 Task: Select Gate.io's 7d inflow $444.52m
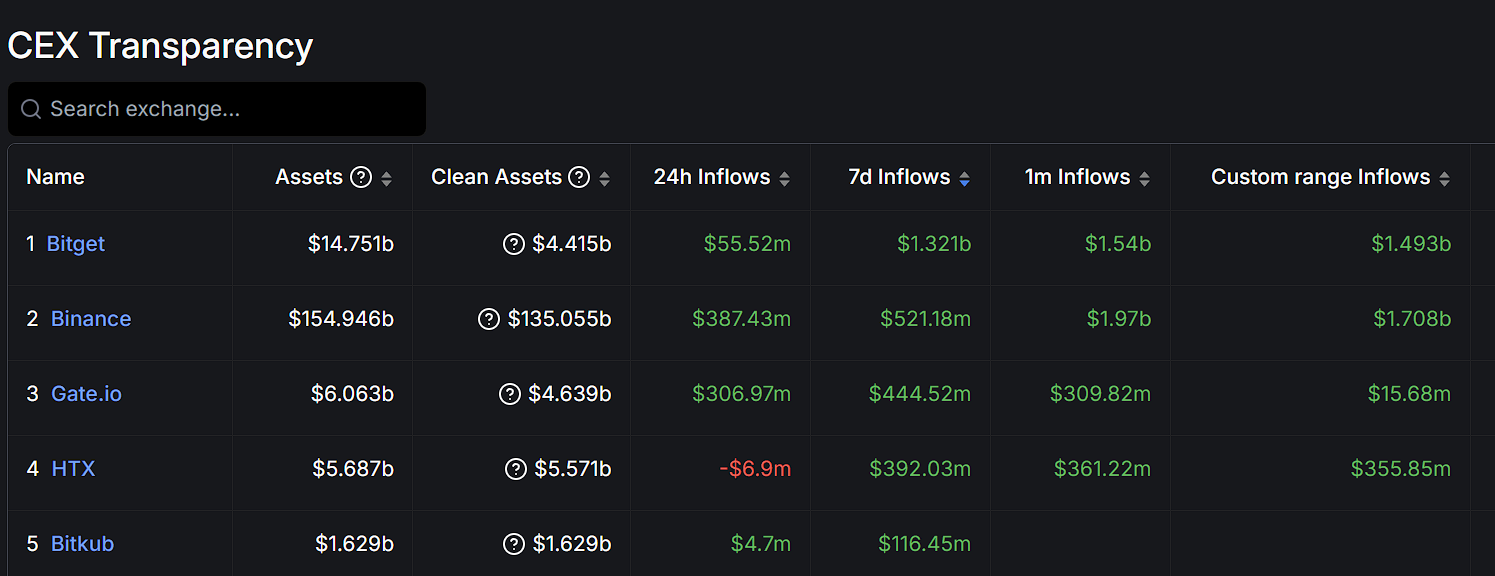tap(920, 394)
